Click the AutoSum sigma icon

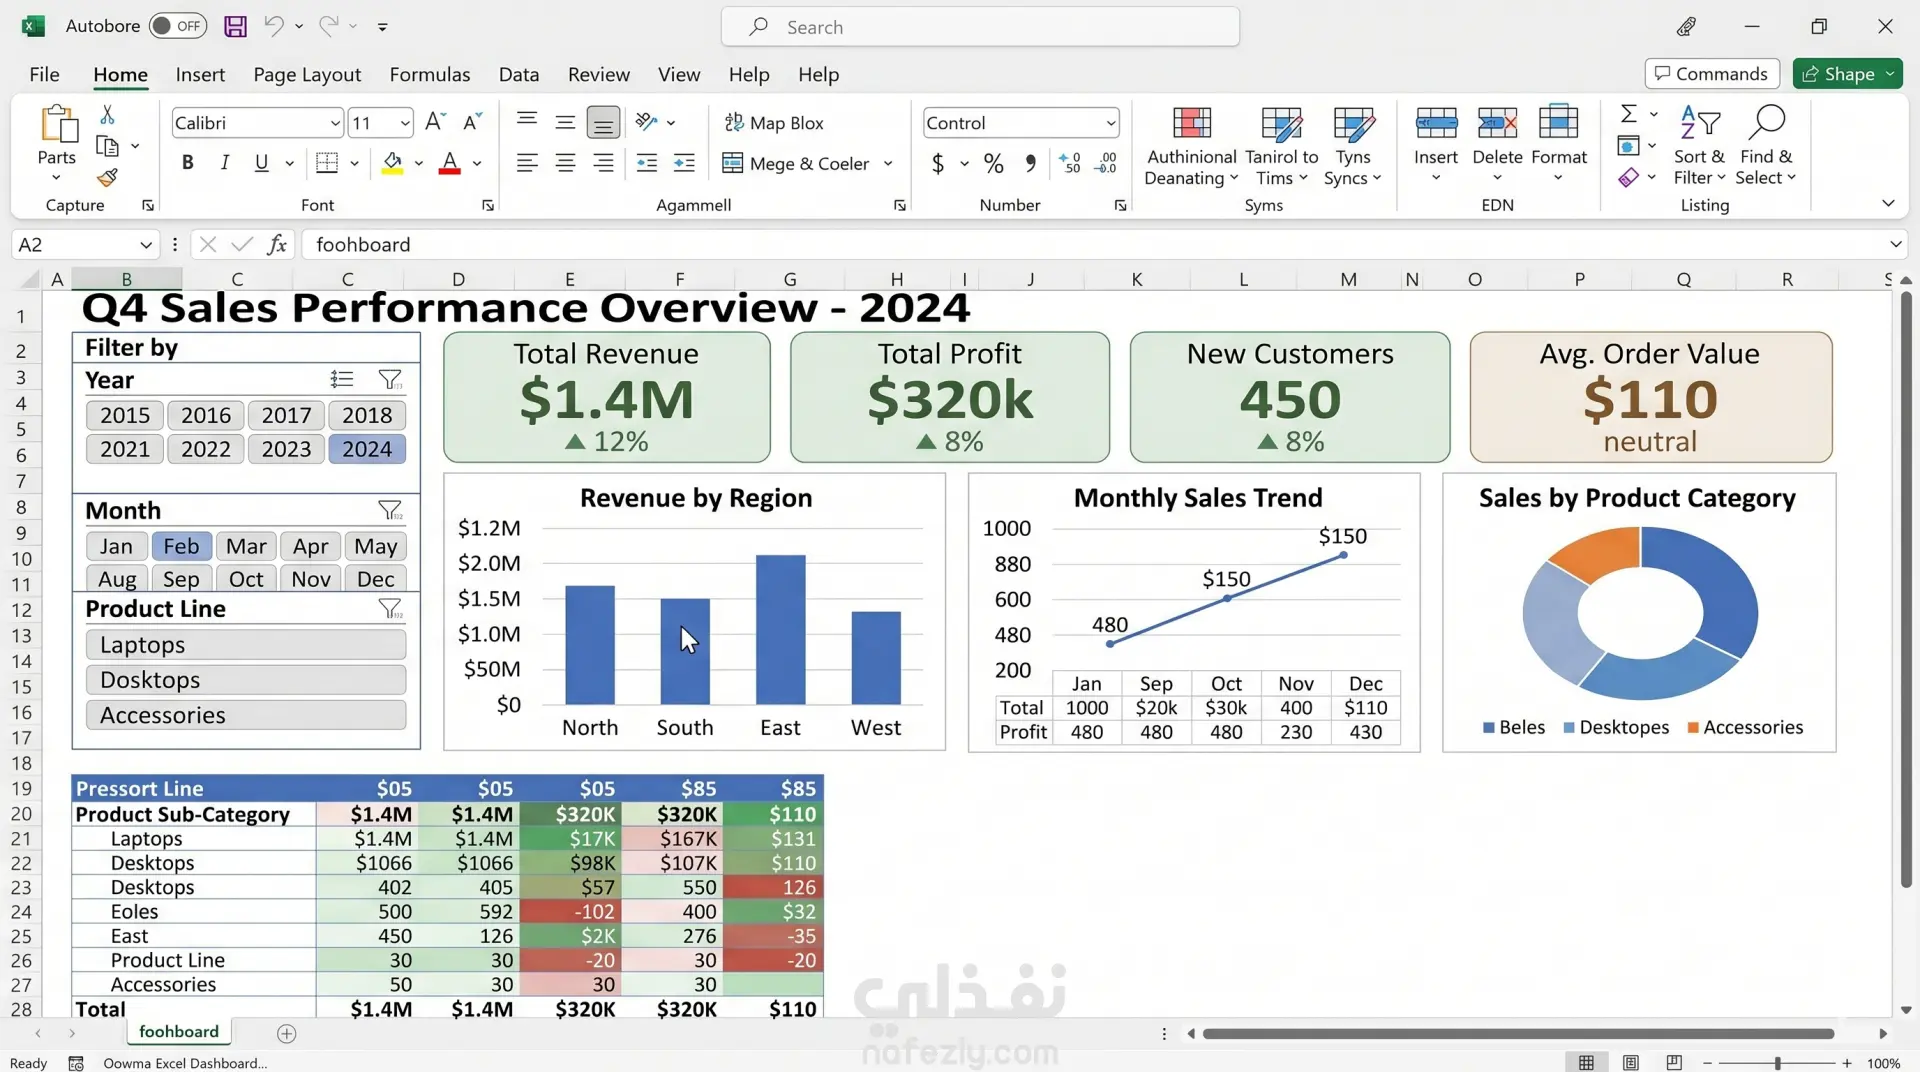(x=1629, y=114)
